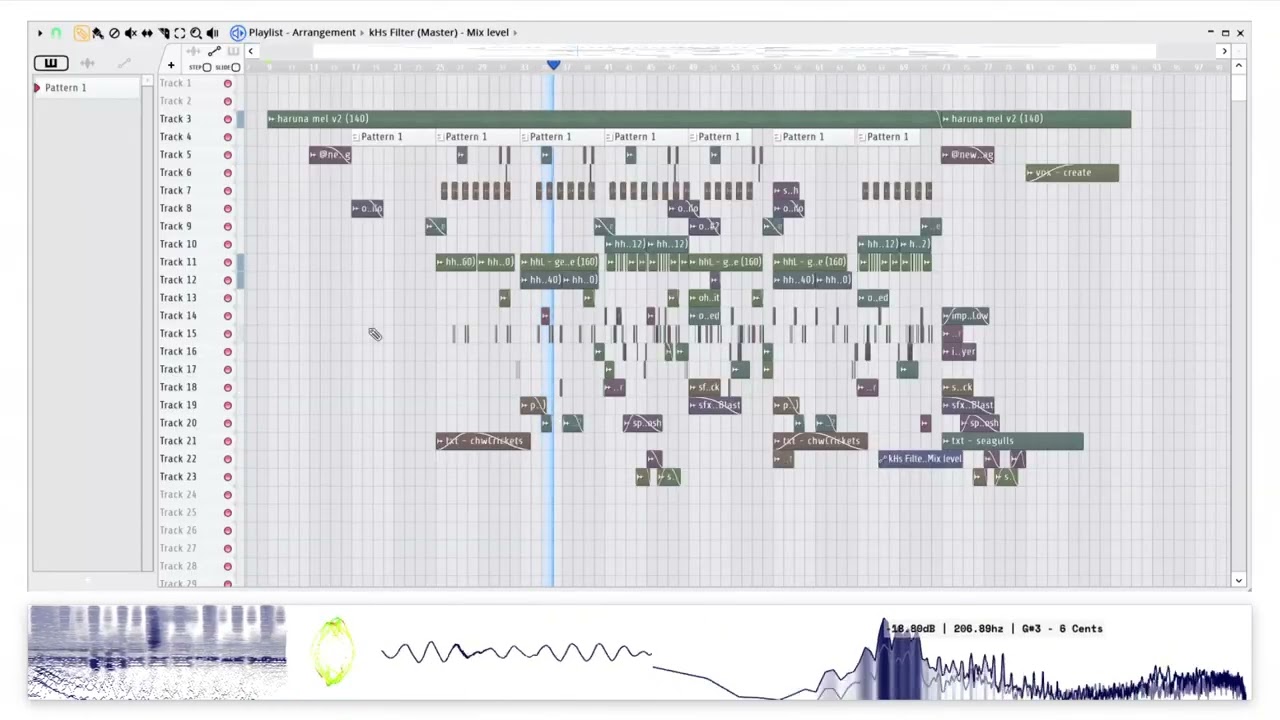Toggle the SLIDE checkbox

(x=236, y=67)
